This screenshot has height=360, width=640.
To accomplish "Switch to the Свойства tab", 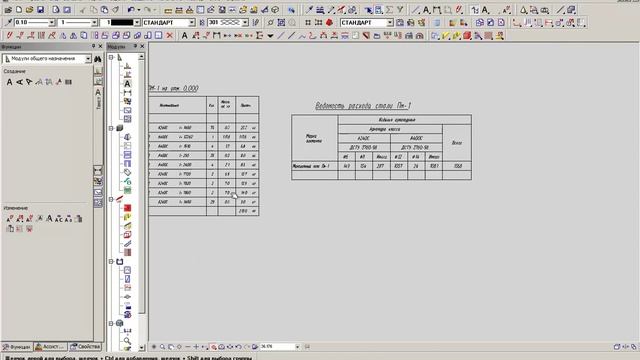I will (85, 347).
